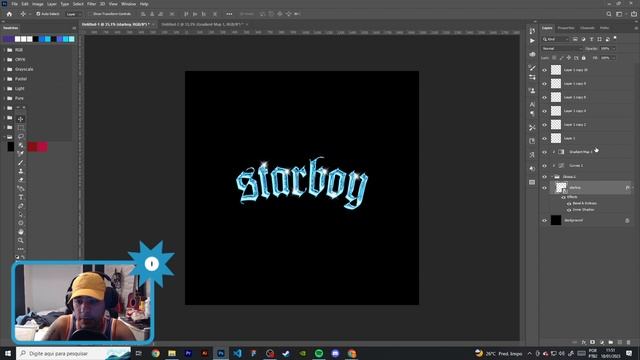Select the Brush tool
The width and height of the screenshot is (640, 360).
coord(20,162)
